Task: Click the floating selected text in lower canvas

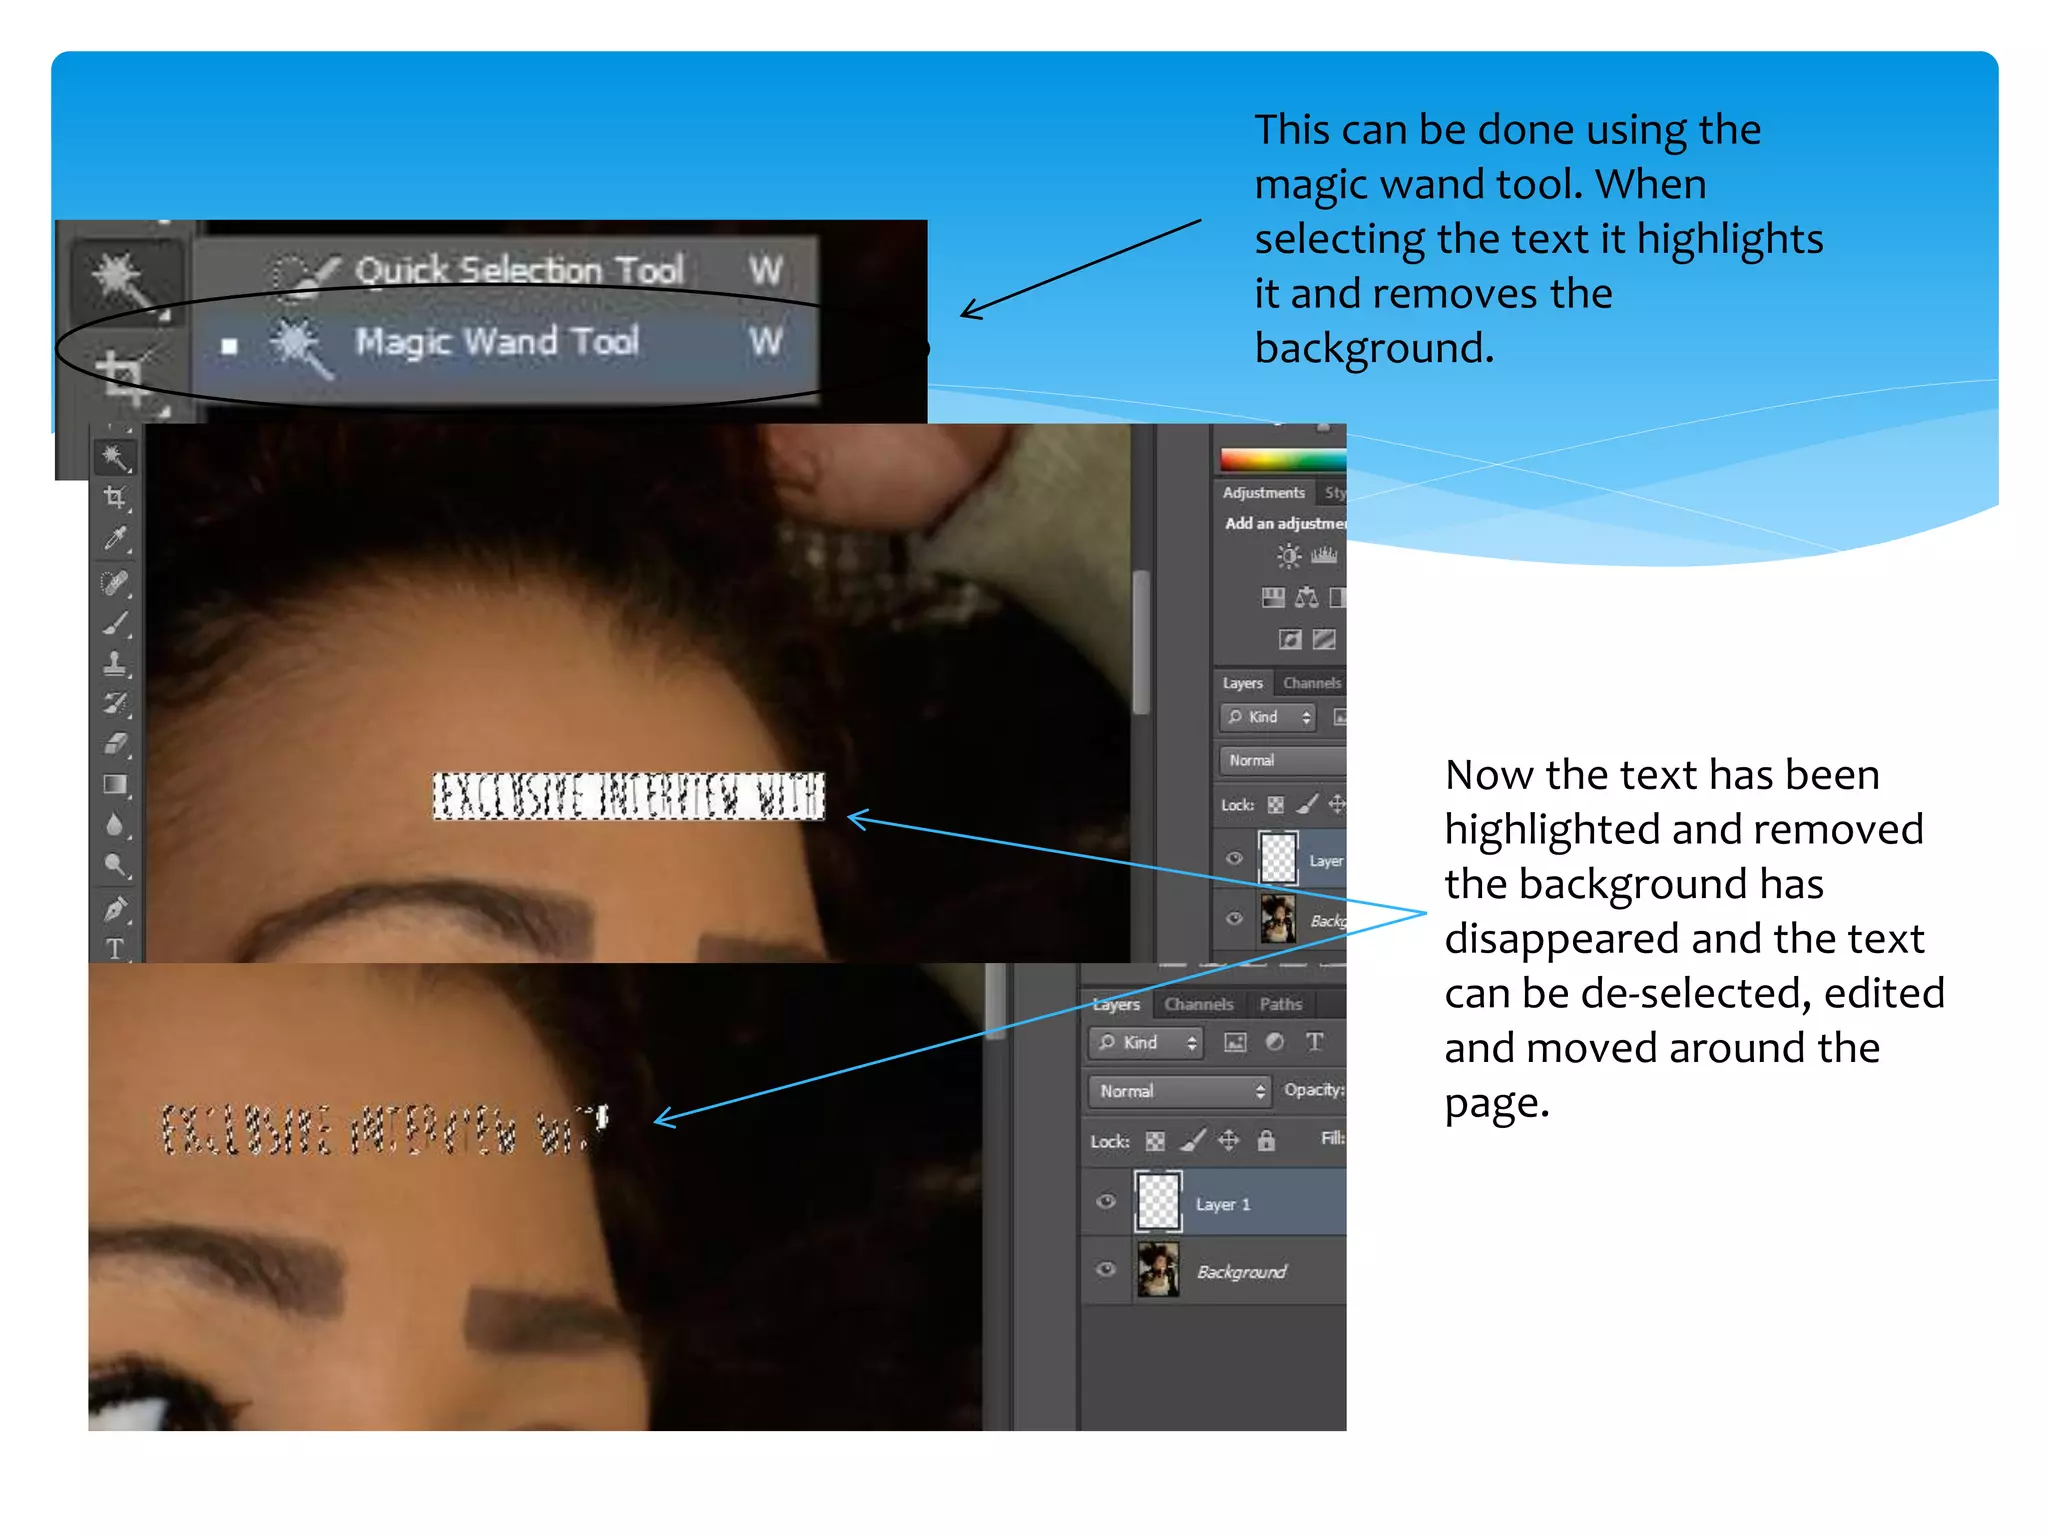Action: [386, 1129]
